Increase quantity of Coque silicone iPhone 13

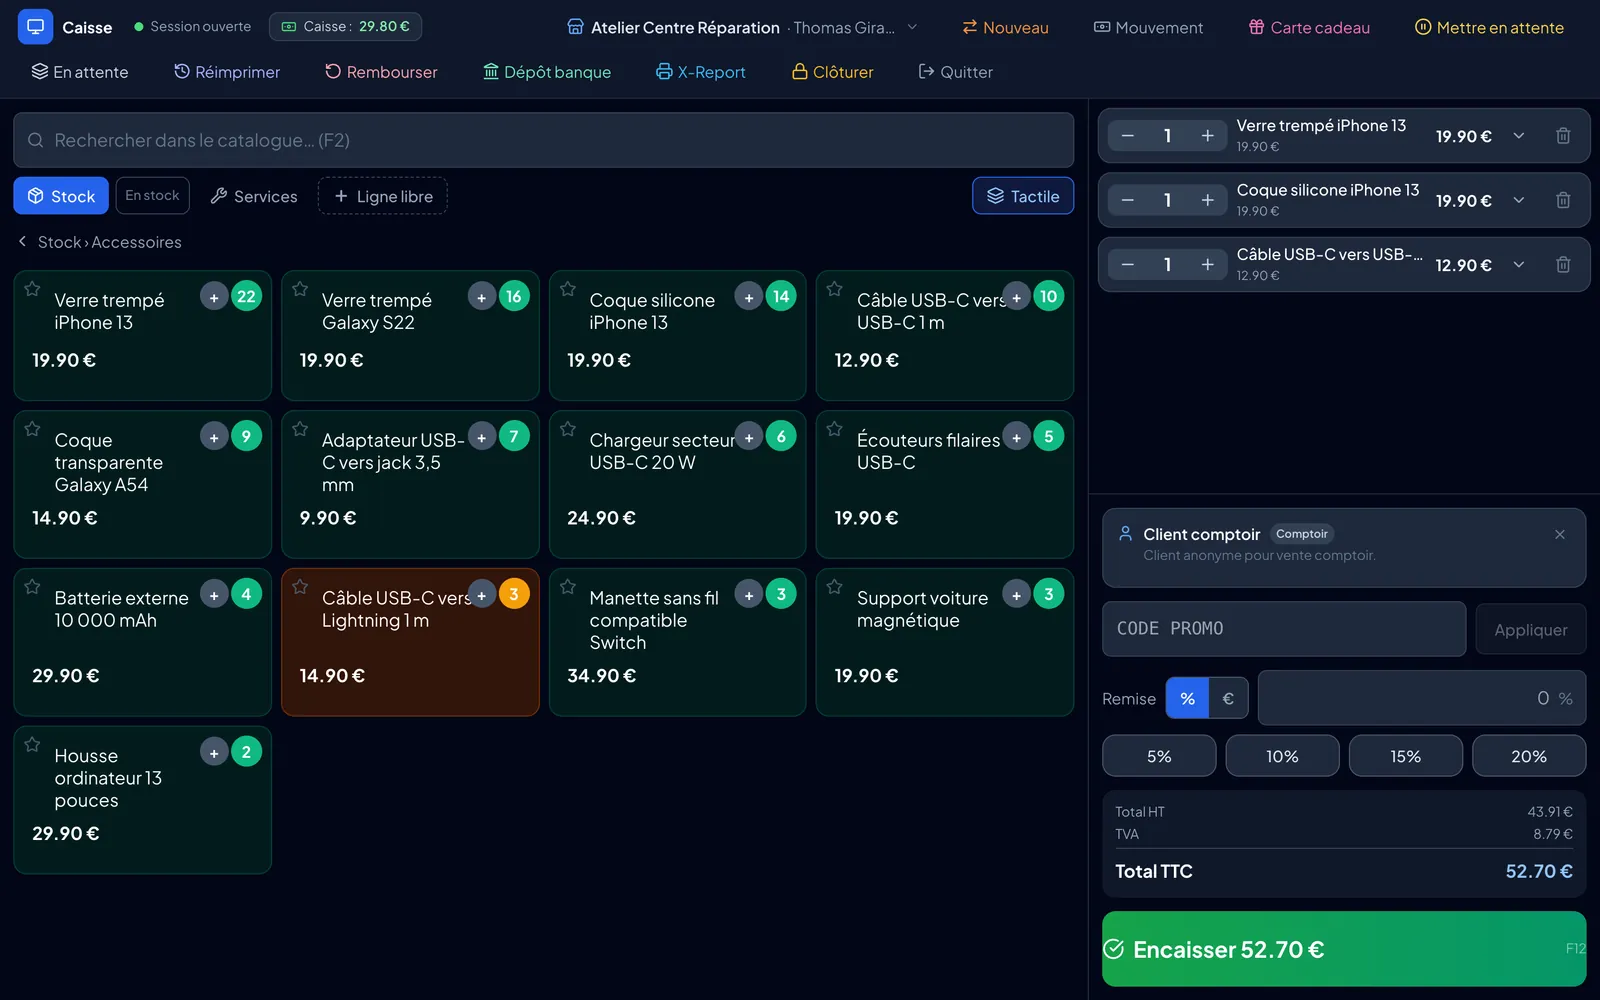point(1208,200)
